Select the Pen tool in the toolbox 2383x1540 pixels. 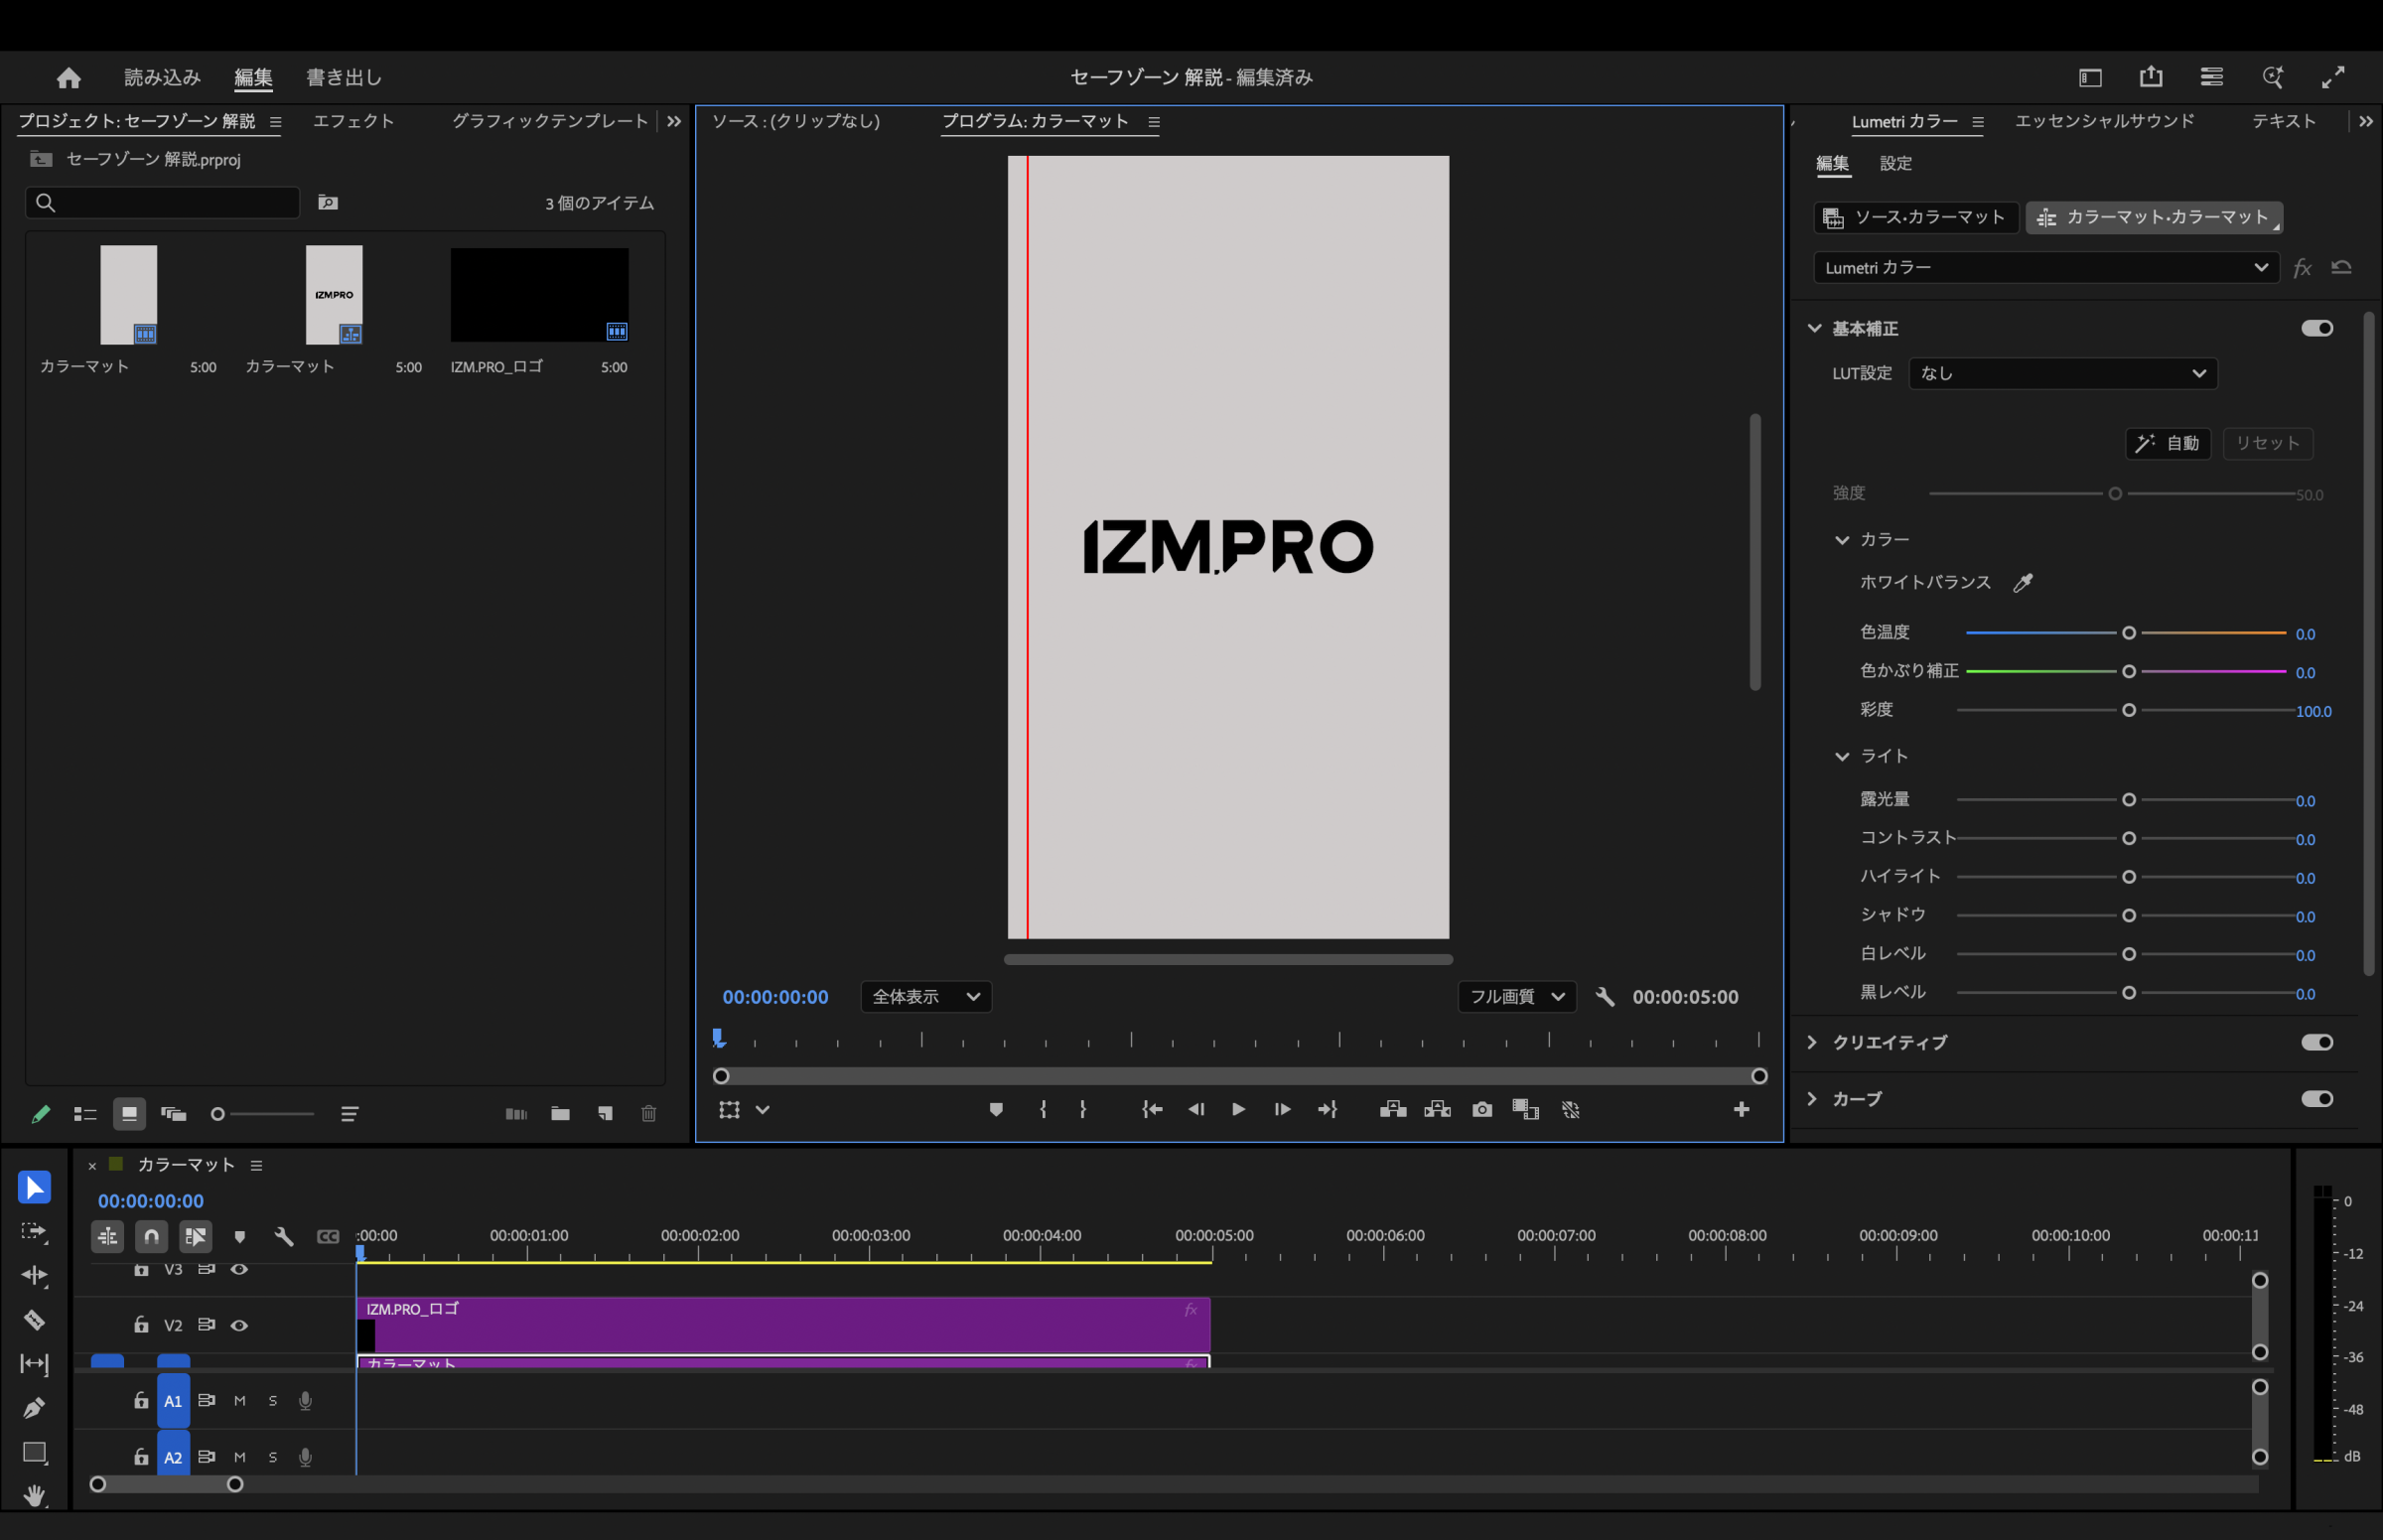tap(34, 1408)
